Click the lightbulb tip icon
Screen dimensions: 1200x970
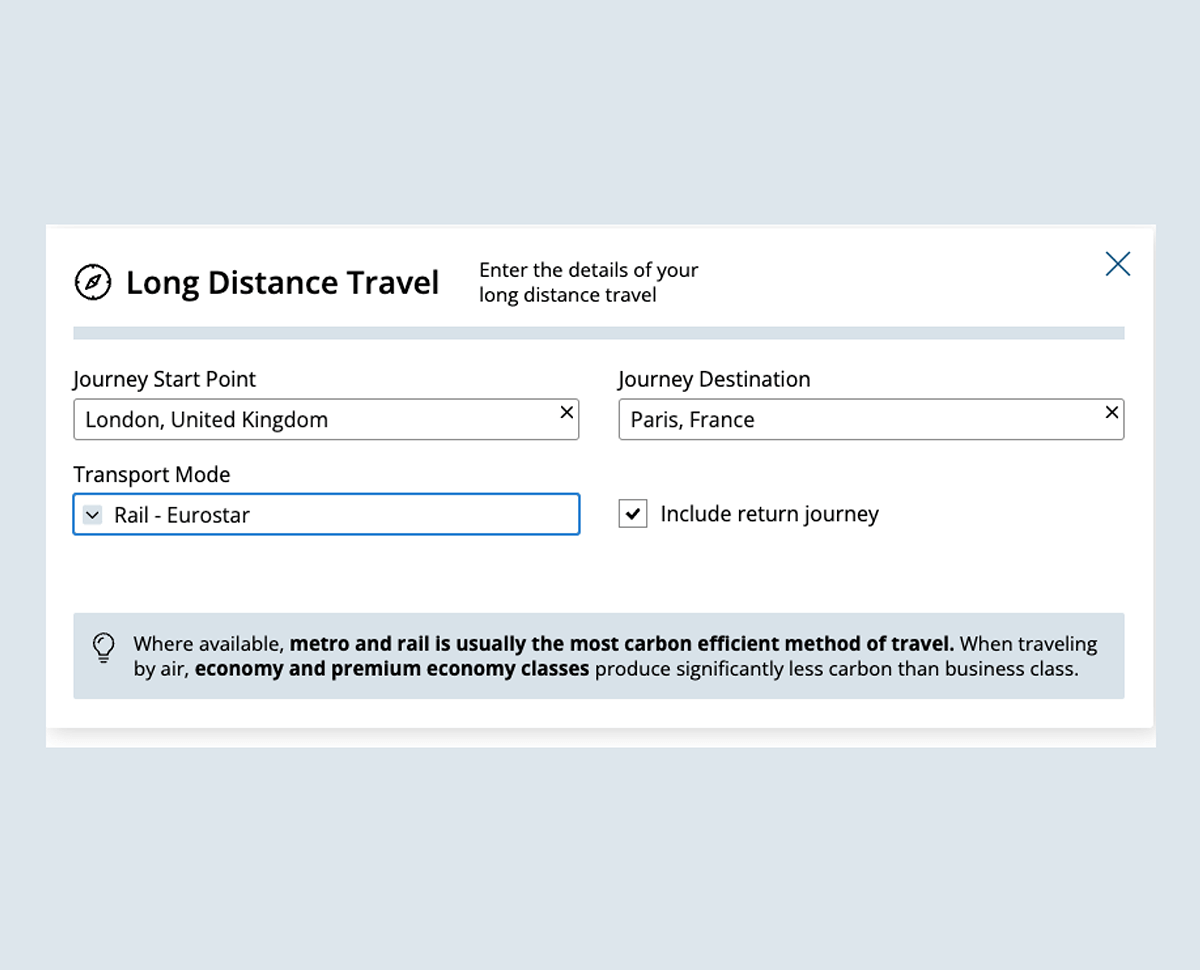coord(104,647)
